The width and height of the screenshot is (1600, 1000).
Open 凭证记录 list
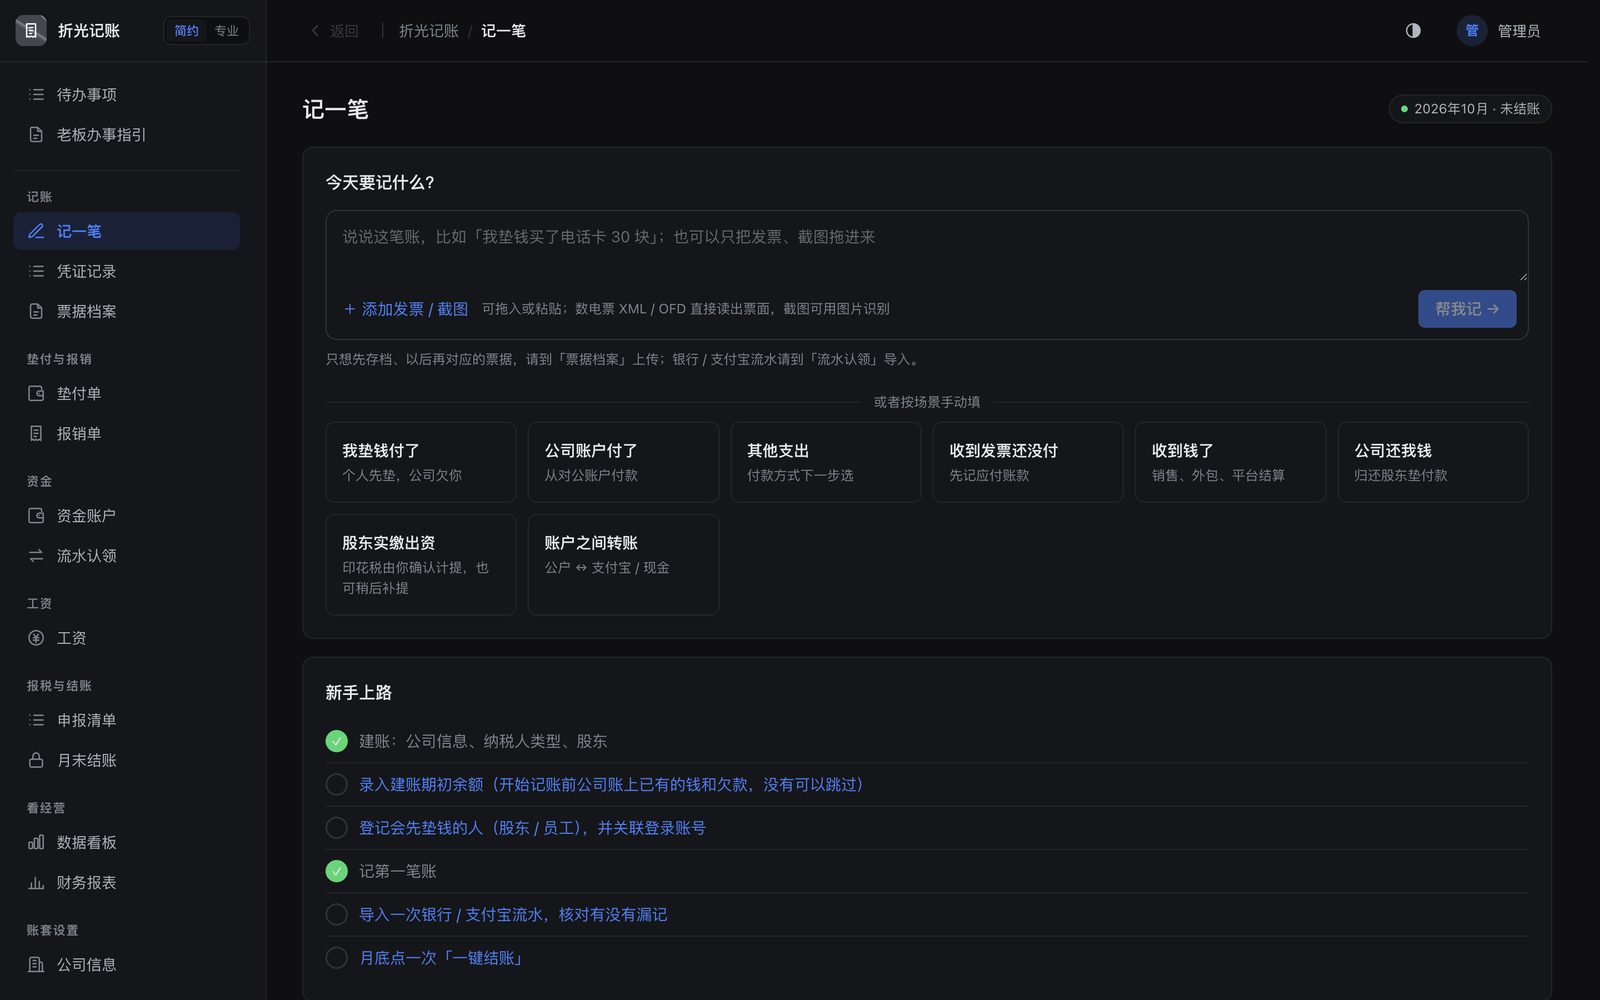coord(126,271)
